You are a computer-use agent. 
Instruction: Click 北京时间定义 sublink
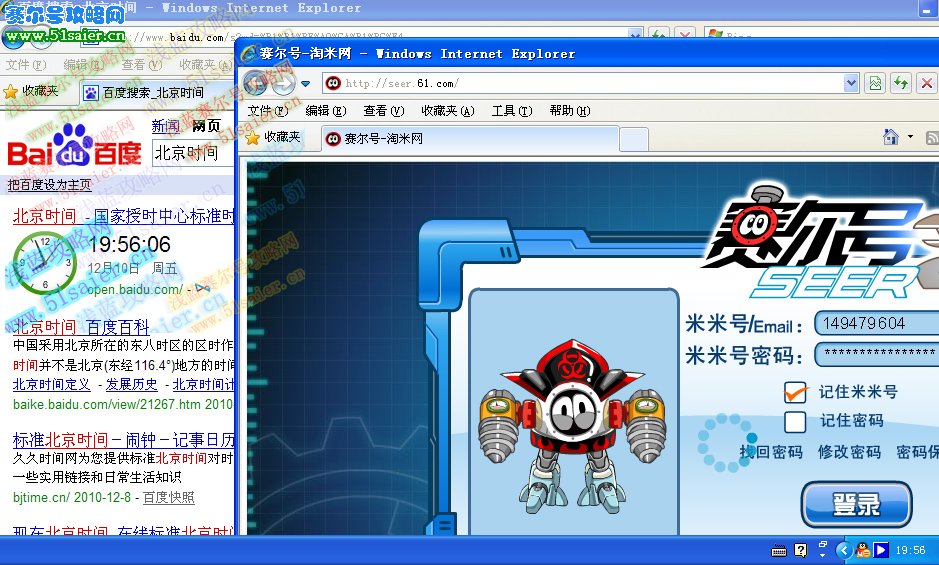pyautogui.click(x=52, y=385)
